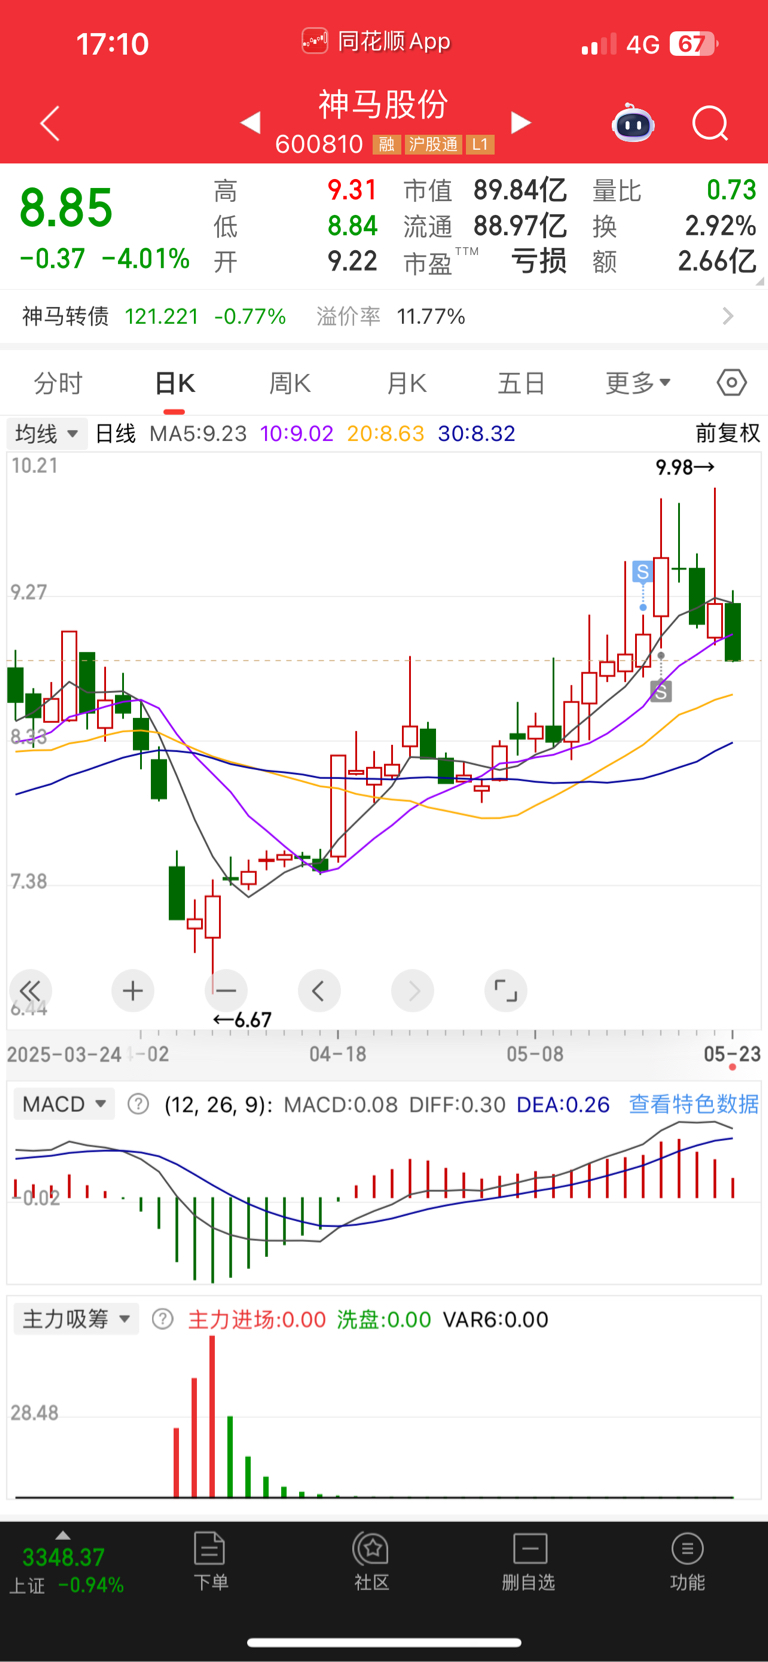The height and width of the screenshot is (1662, 768).
Task: Tap 洗盘:0.00 label
Action: [x=384, y=1319]
